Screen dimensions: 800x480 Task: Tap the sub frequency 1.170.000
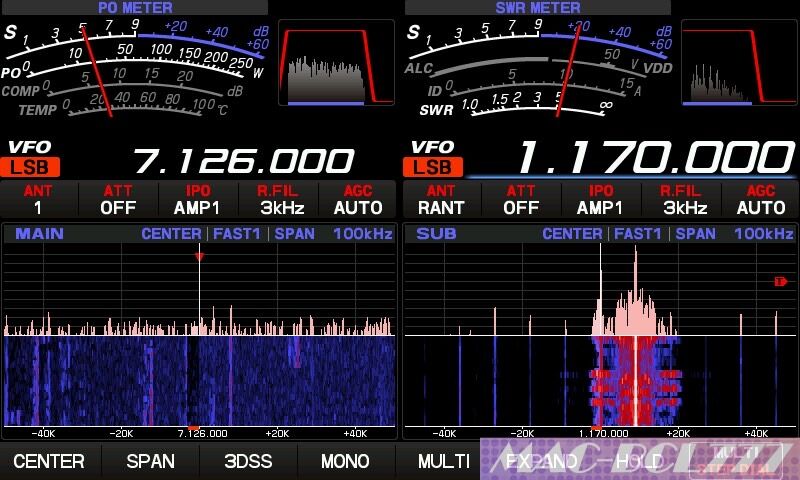click(x=656, y=157)
